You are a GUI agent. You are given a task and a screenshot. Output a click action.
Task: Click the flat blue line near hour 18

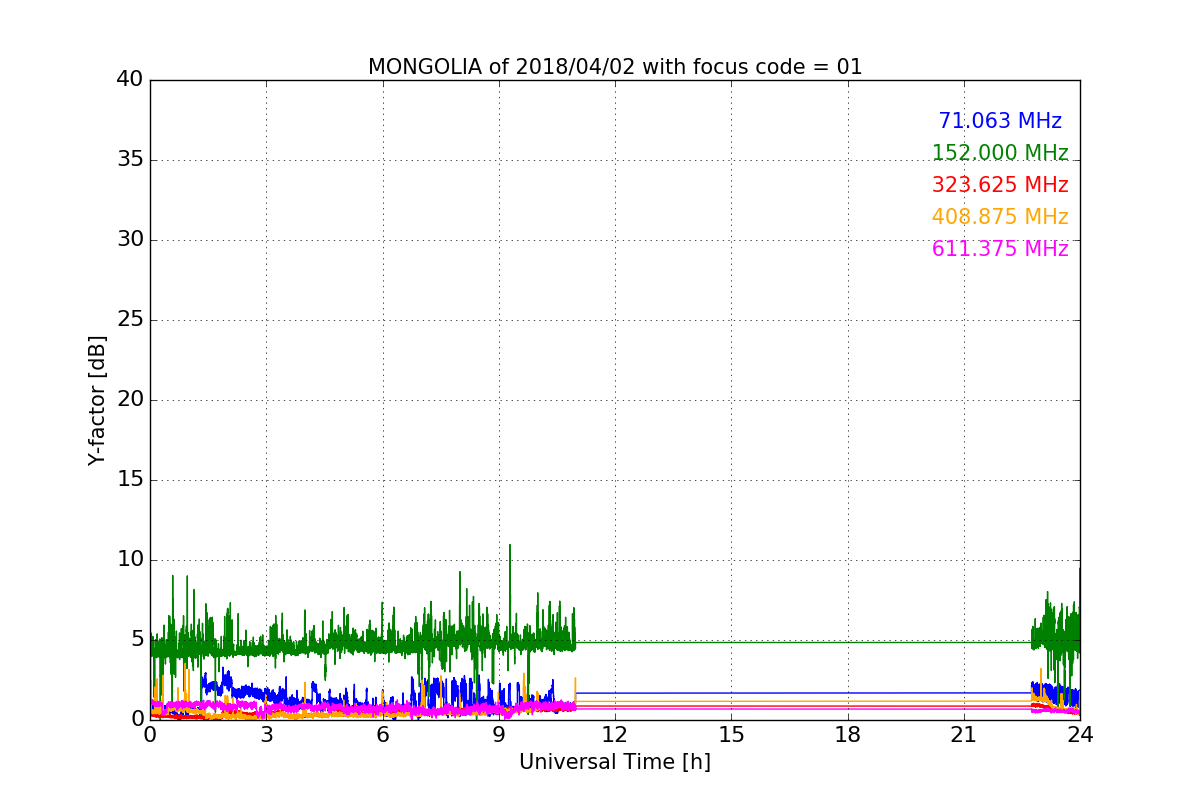[848, 692]
